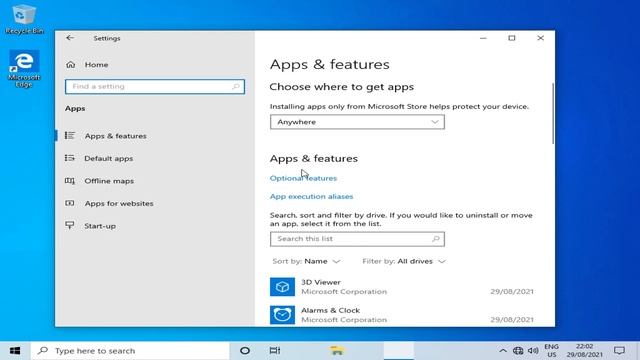The image size is (640, 360).
Task: Open Settings Home
Action: point(96,64)
